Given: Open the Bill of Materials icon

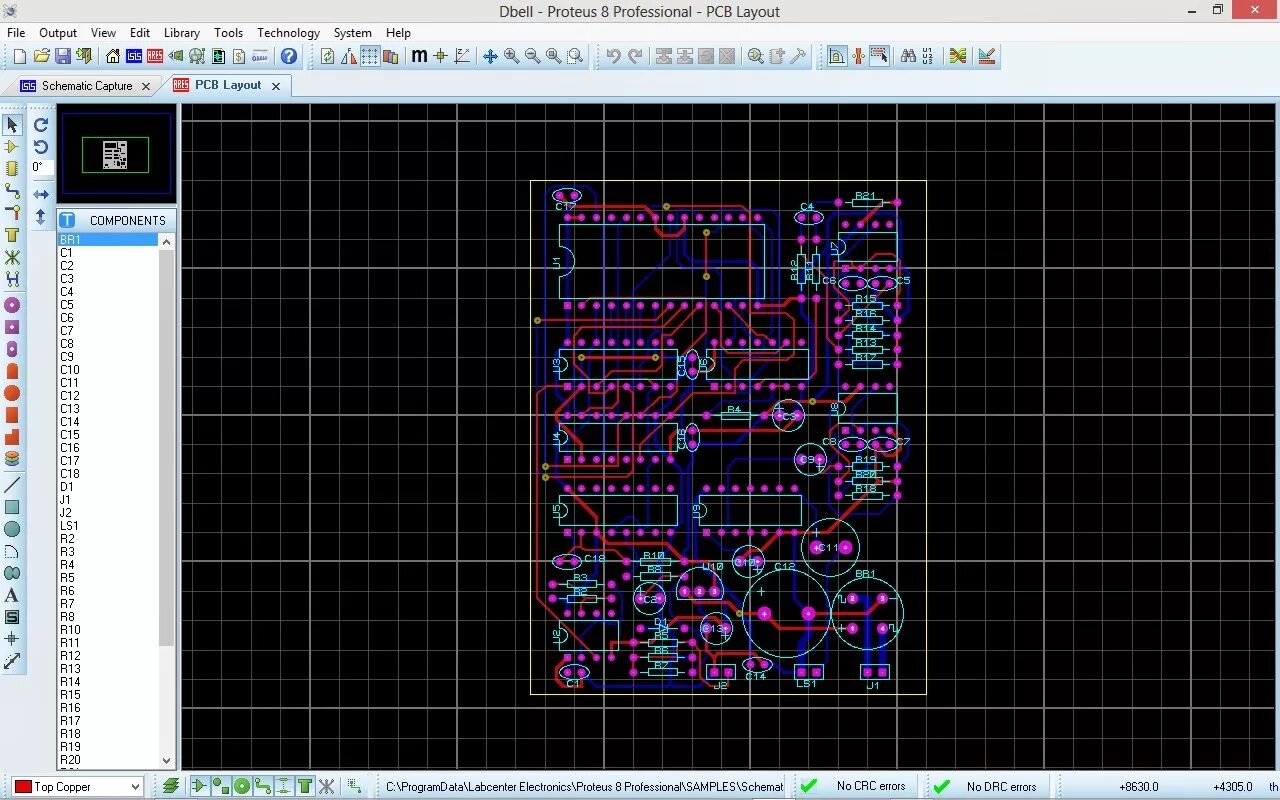Looking at the screenshot, I should [x=239, y=56].
